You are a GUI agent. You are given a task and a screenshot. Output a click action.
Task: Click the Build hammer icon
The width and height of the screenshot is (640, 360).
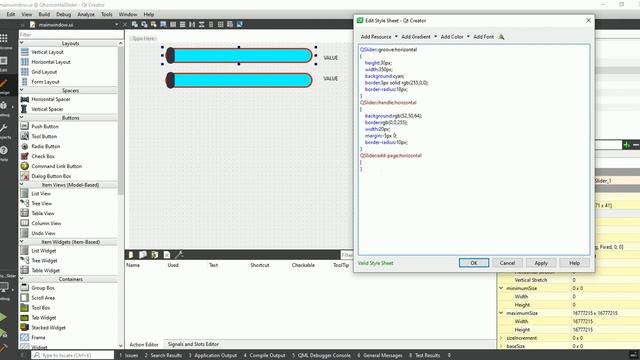coord(3,347)
